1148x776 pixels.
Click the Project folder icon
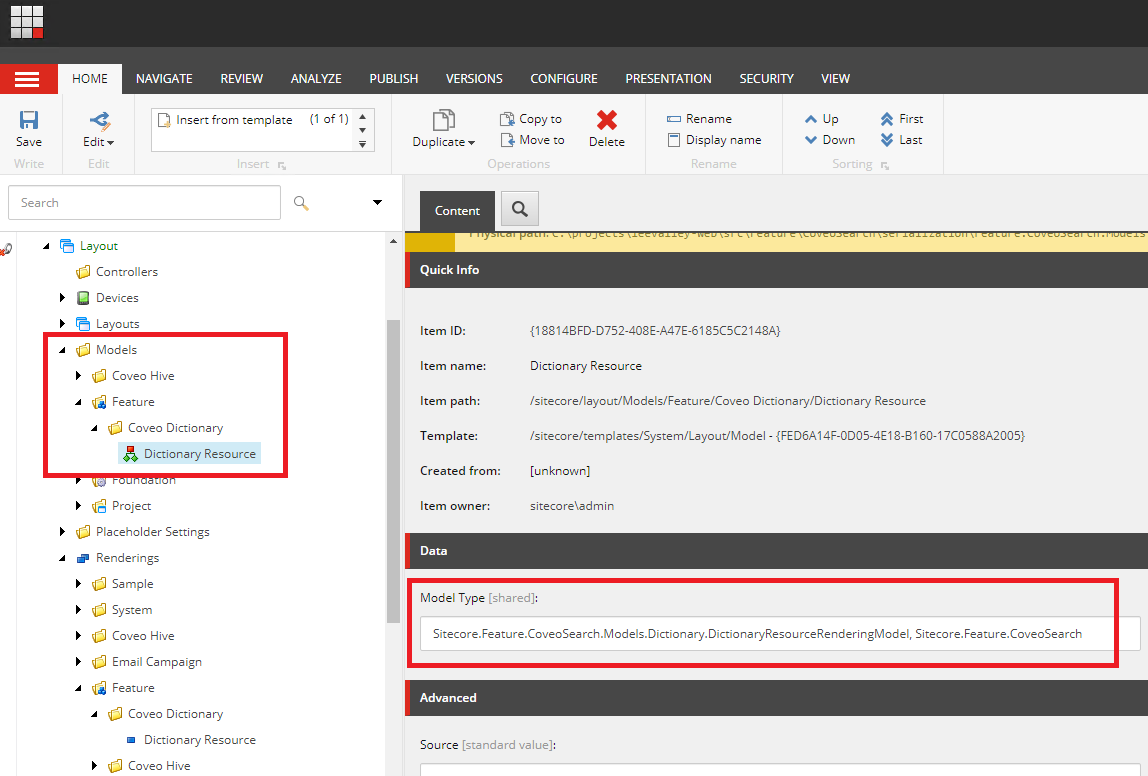point(100,506)
